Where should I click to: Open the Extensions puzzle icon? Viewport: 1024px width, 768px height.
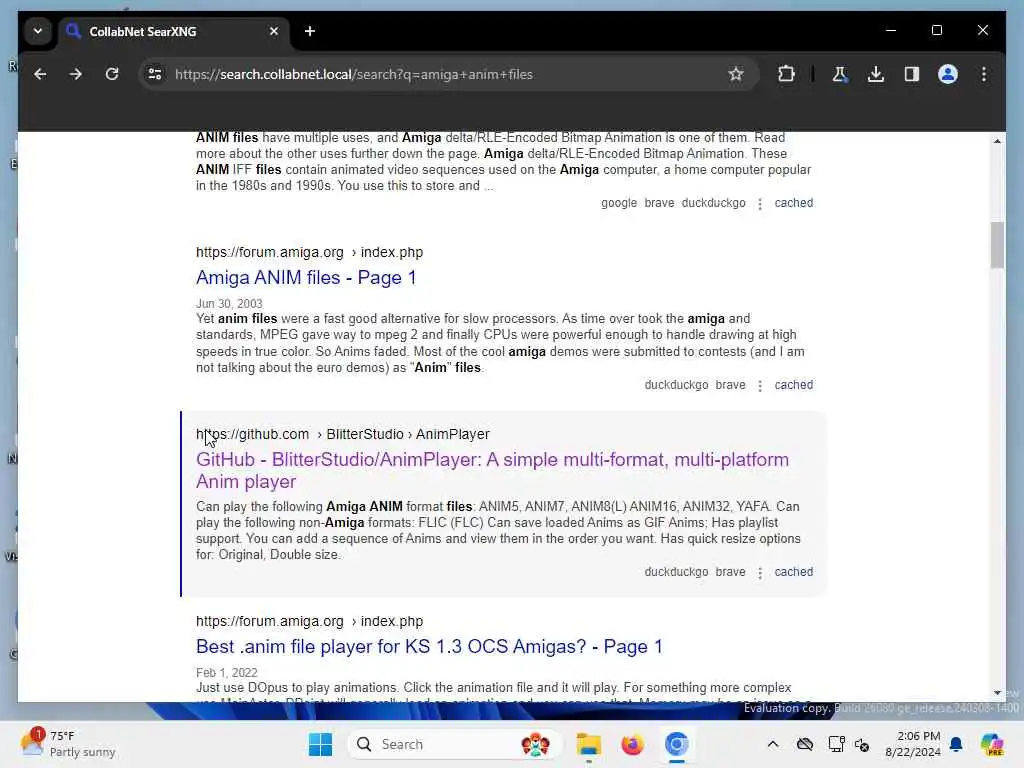(786, 74)
